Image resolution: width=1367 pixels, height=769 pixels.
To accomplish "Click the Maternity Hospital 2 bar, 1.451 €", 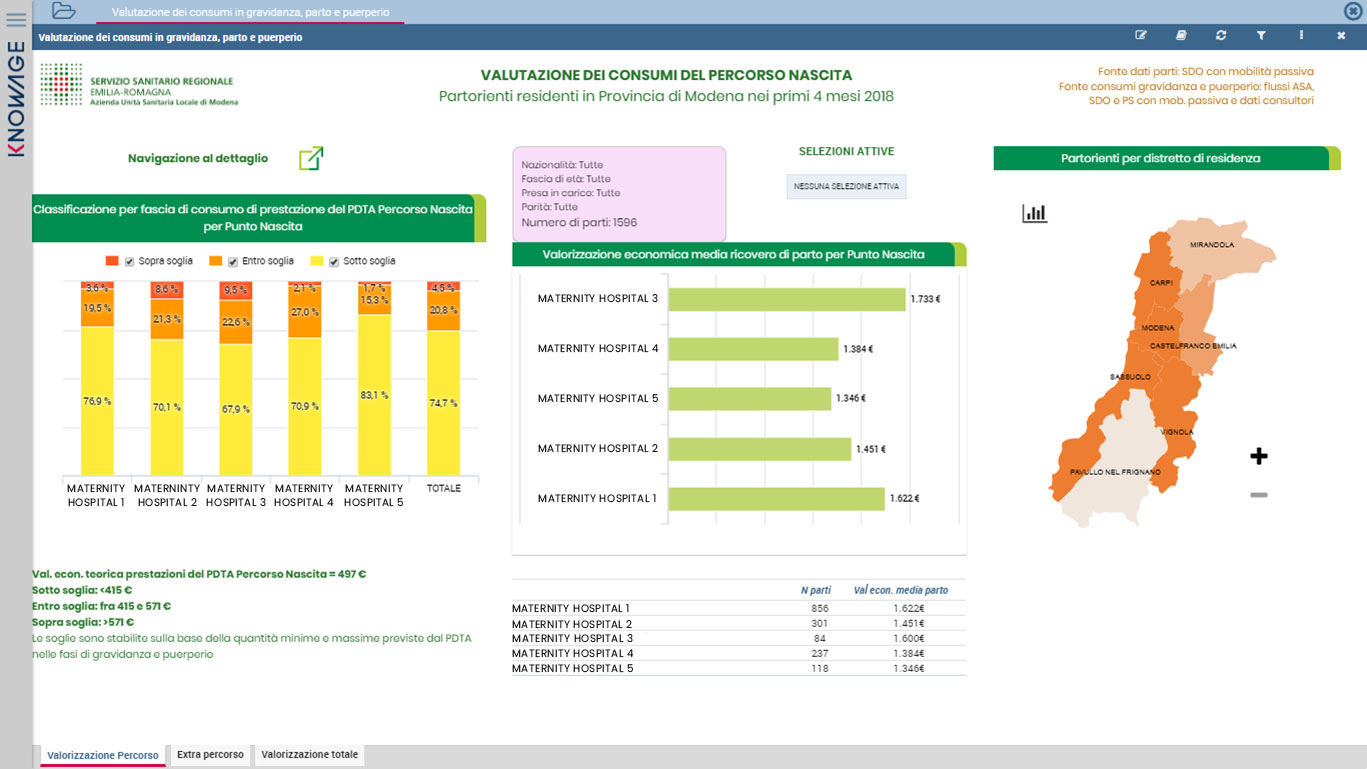I will coord(760,449).
